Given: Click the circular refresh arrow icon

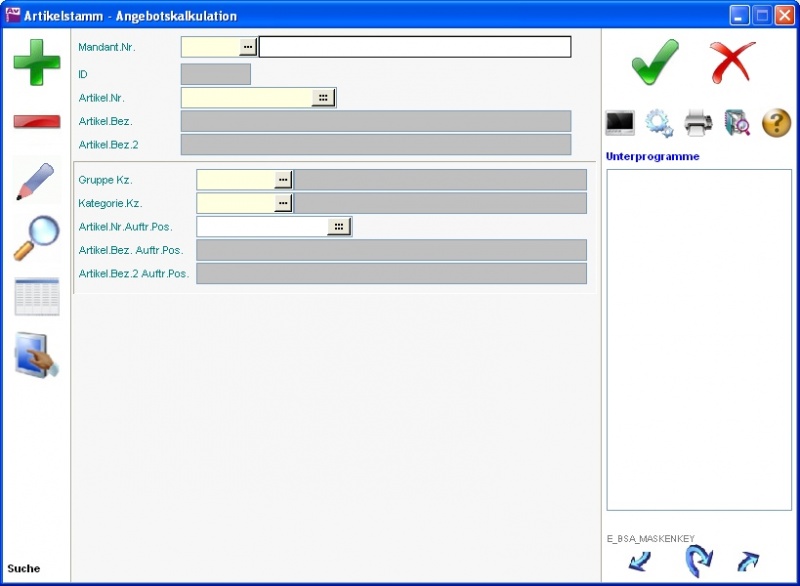Looking at the screenshot, I should [x=698, y=559].
